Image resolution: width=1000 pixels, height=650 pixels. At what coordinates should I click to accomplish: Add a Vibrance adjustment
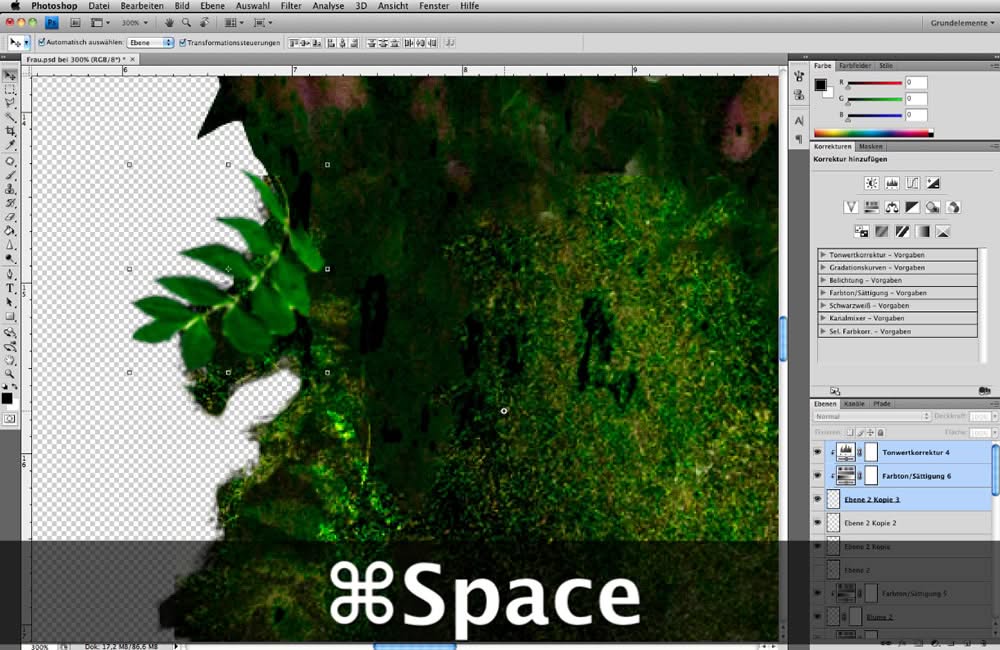pos(851,207)
